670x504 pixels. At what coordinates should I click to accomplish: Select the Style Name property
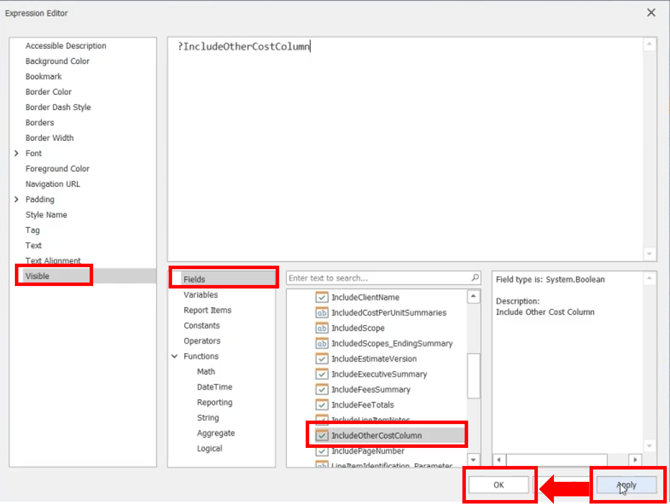tap(46, 215)
